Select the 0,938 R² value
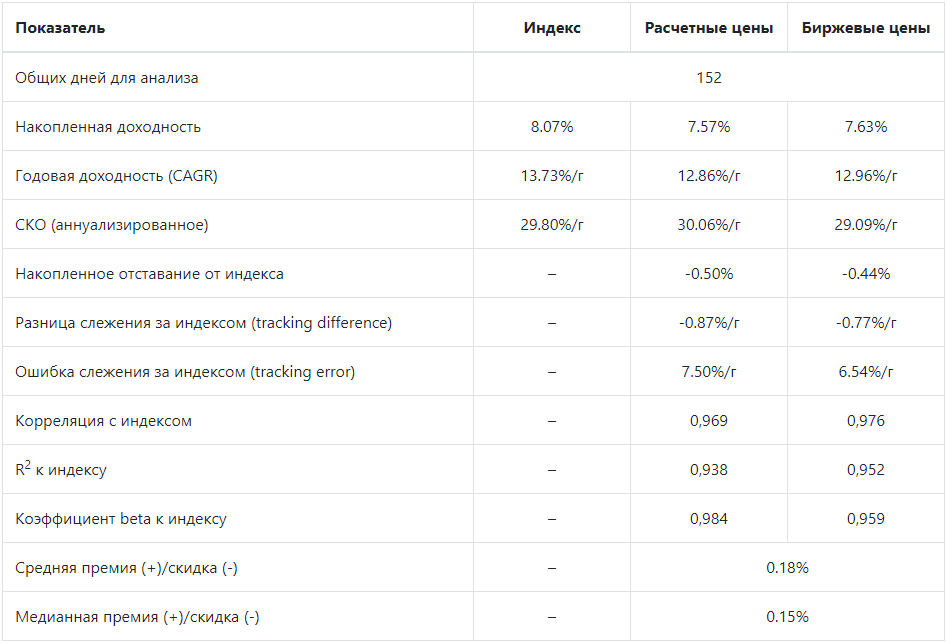The height and width of the screenshot is (643, 947). (x=708, y=469)
